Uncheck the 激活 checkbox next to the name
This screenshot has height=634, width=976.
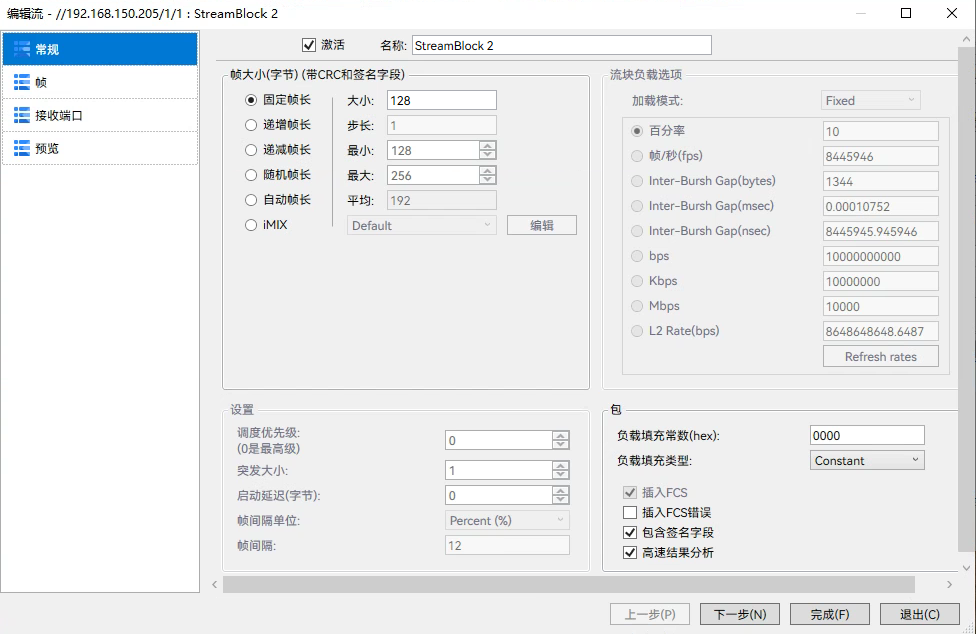[x=309, y=44]
